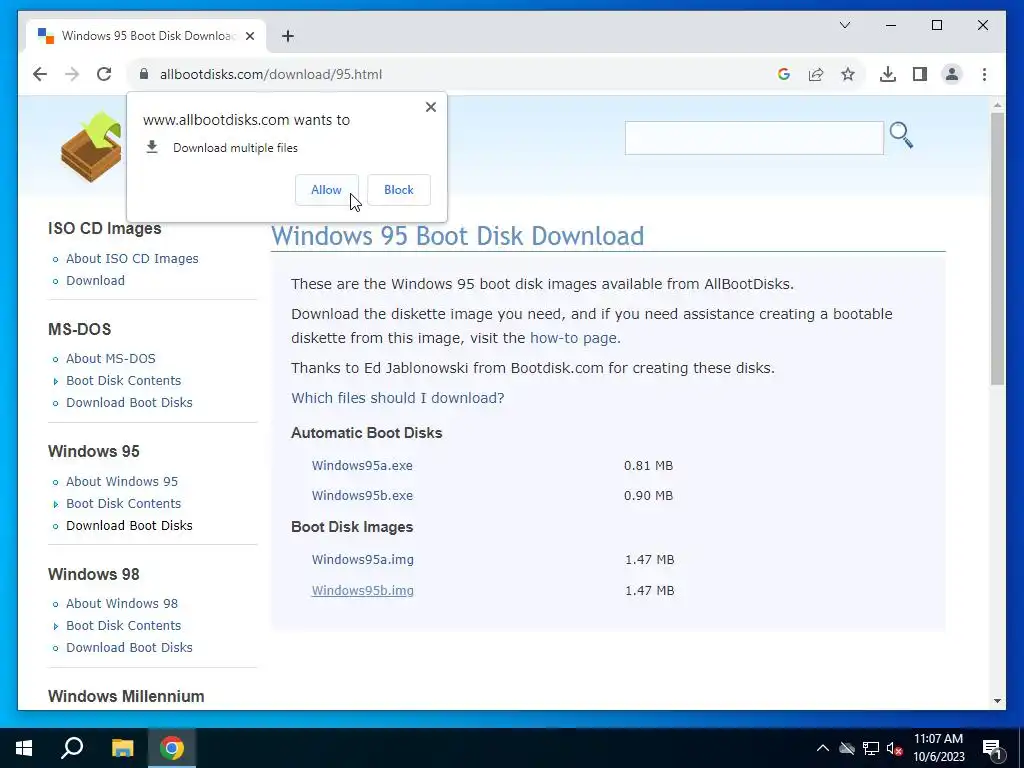The image size is (1024, 768).
Task: View site information via the lock icon
Action: (x=144, y=74)
